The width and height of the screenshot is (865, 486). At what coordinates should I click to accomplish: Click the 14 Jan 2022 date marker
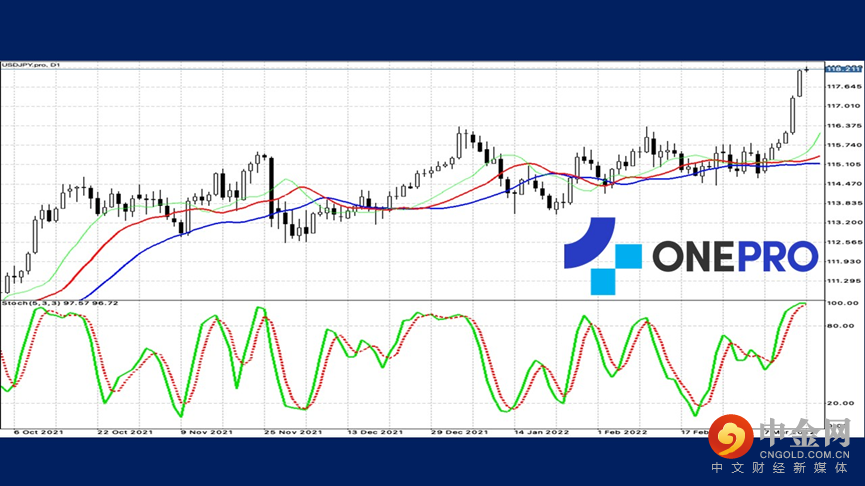pyautogui.click(x=541, y=432)
